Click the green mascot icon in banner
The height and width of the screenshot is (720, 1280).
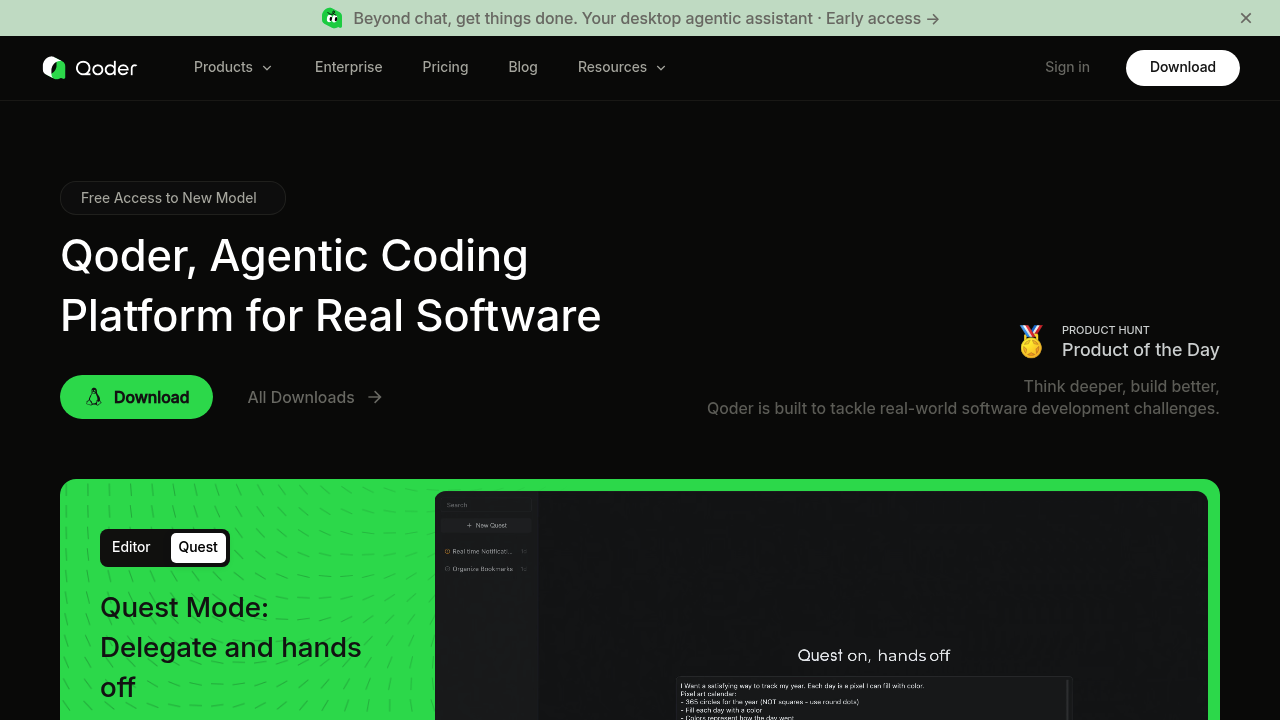point(332,18)
